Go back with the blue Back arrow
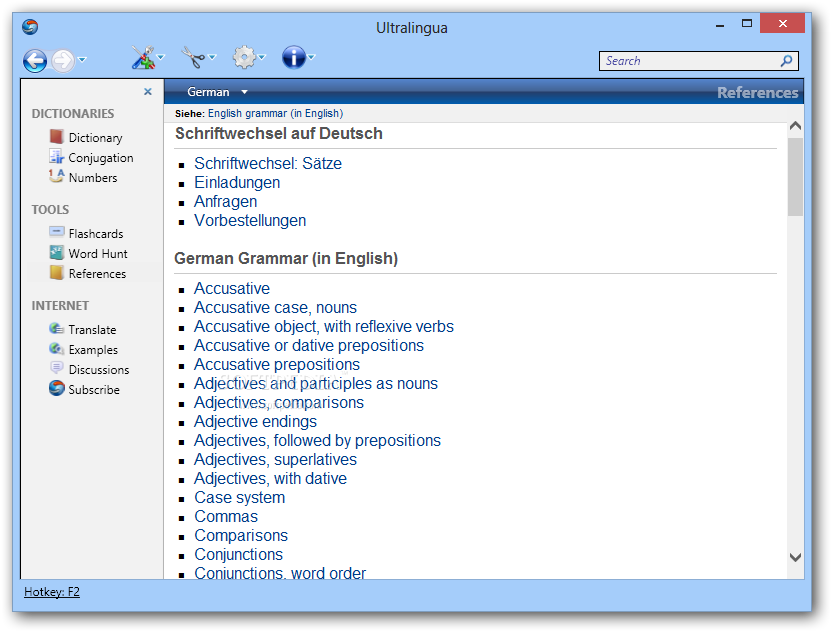Viewport: 832px width, 632px height. (x=35, y=60)
